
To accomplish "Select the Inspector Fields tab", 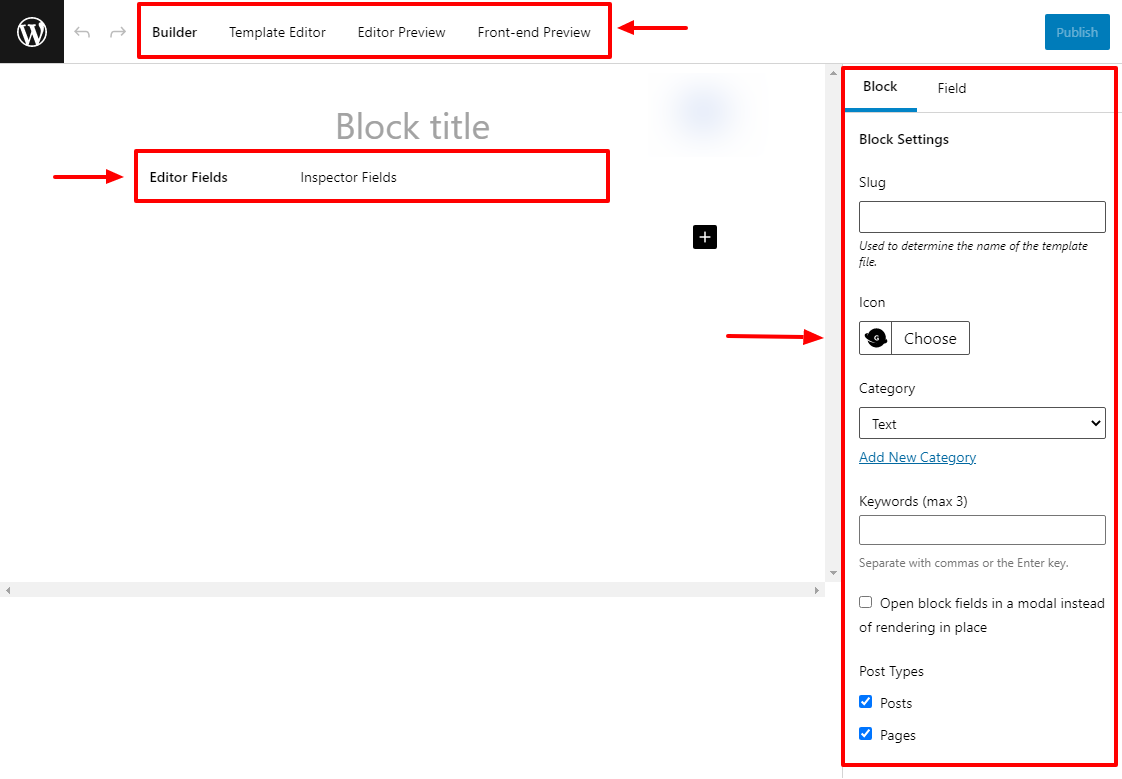I will (348, 177).
